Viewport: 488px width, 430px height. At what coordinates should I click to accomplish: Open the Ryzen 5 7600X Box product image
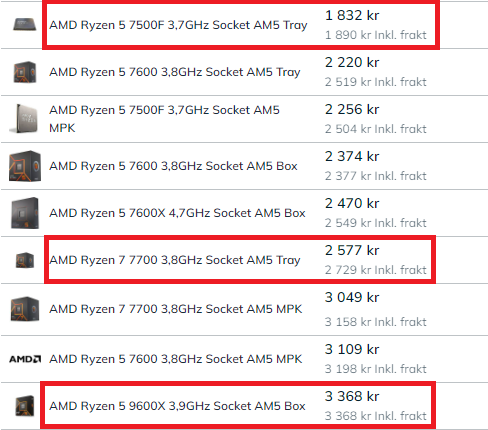25,213
